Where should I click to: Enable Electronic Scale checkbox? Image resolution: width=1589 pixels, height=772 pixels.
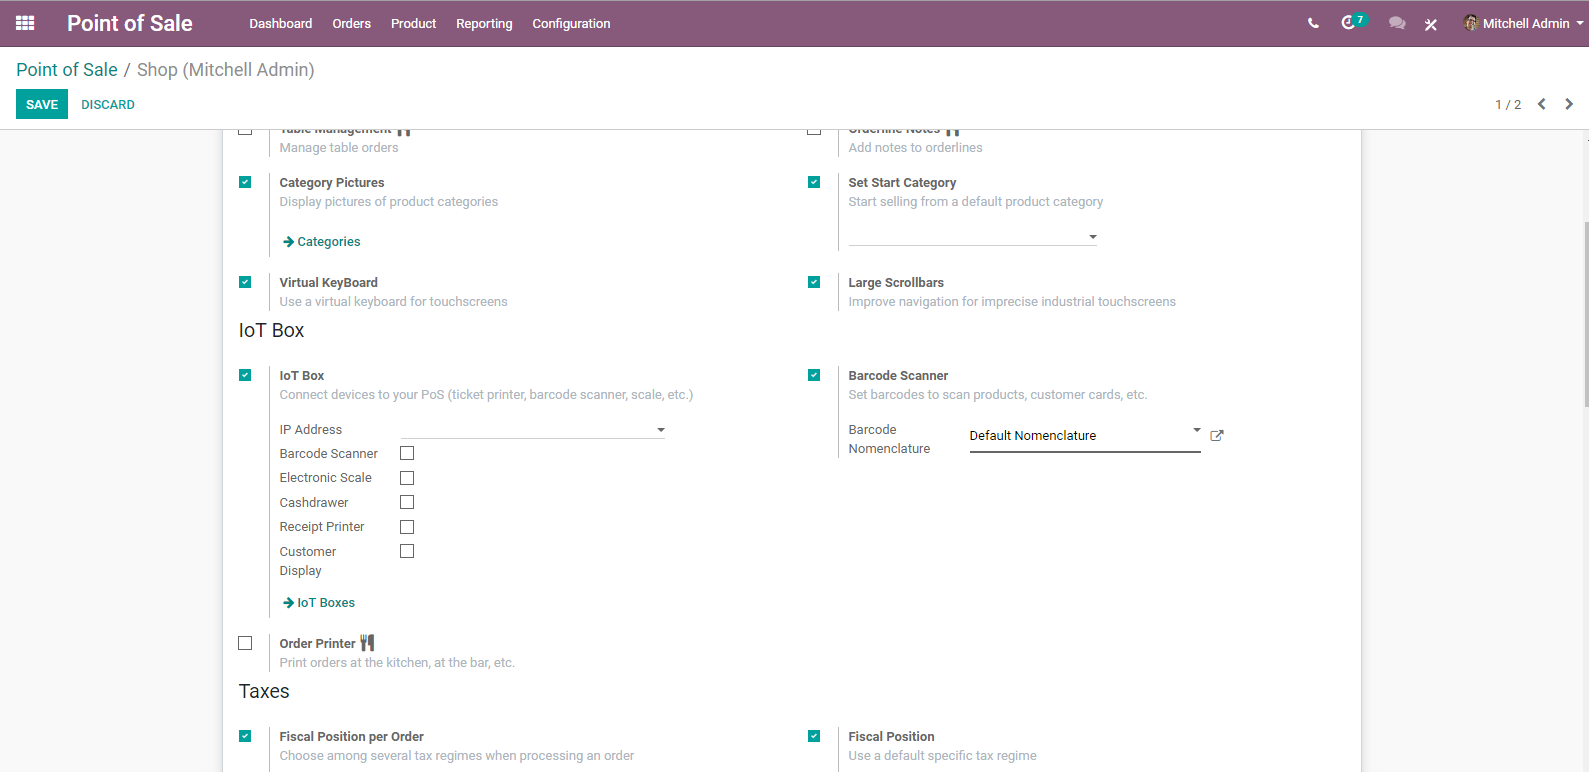(x=407, y=478)
